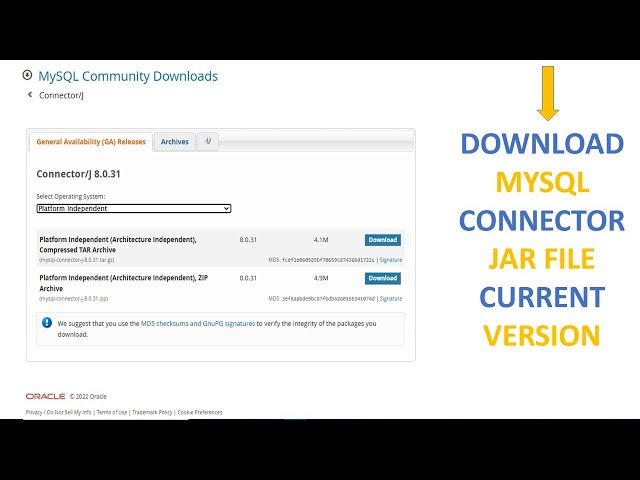Click the Connector/J breadcrumb text
This screenshot has width=640, height=480.
tap(61, 96)
